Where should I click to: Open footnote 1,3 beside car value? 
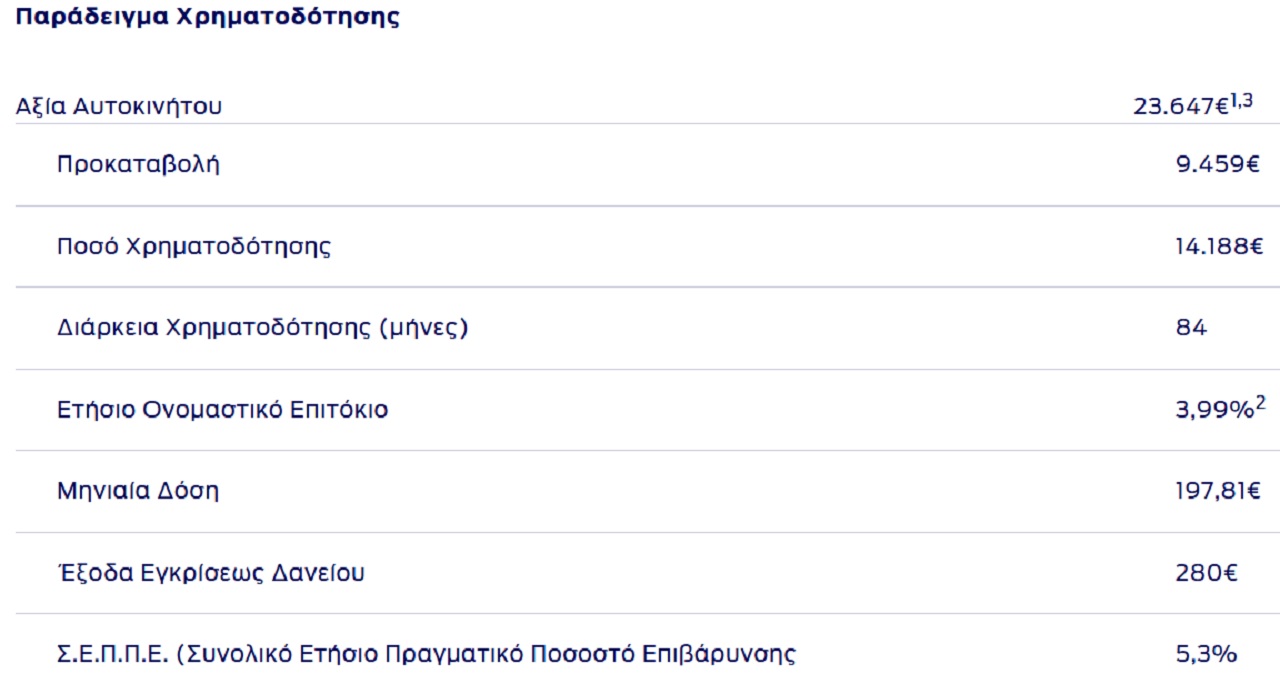coord(1241,100)
